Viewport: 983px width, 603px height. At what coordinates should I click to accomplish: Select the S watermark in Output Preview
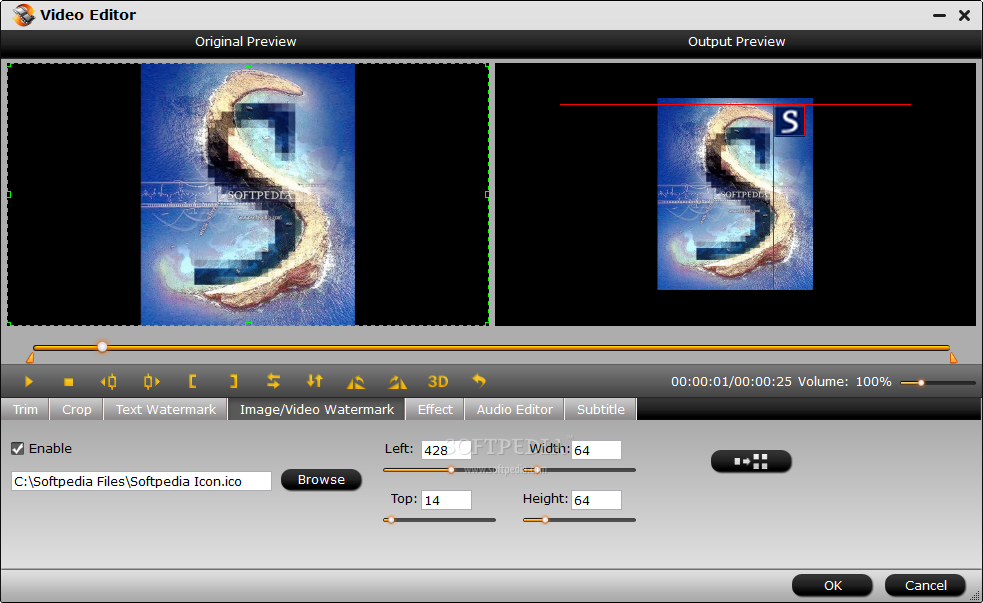(789, 121)
